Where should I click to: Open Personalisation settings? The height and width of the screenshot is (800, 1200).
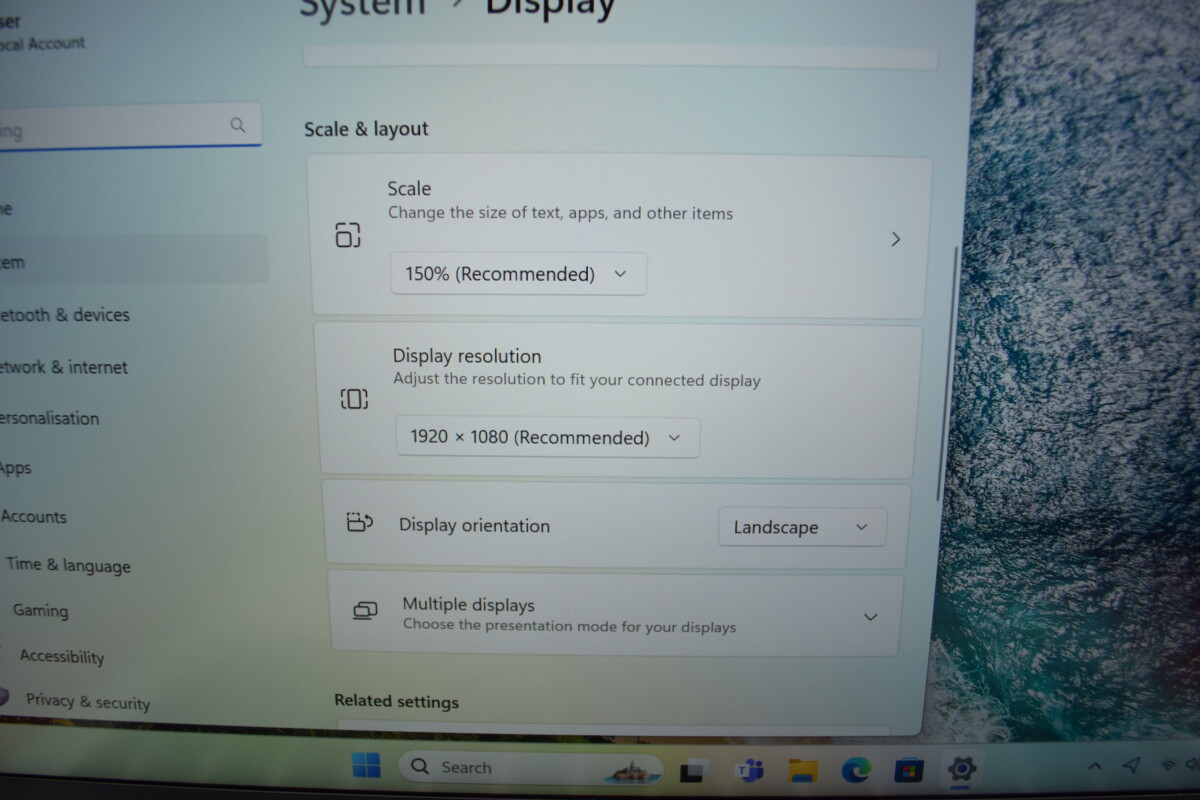[50, 418]
